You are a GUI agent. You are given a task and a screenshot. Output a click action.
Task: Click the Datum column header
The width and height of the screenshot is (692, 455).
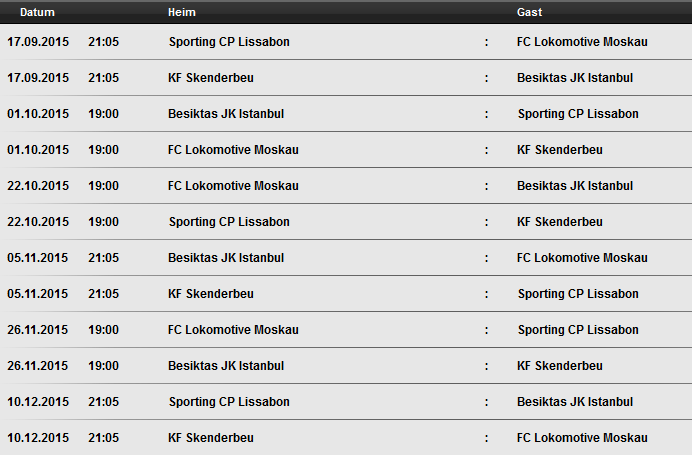click(37, 12)
